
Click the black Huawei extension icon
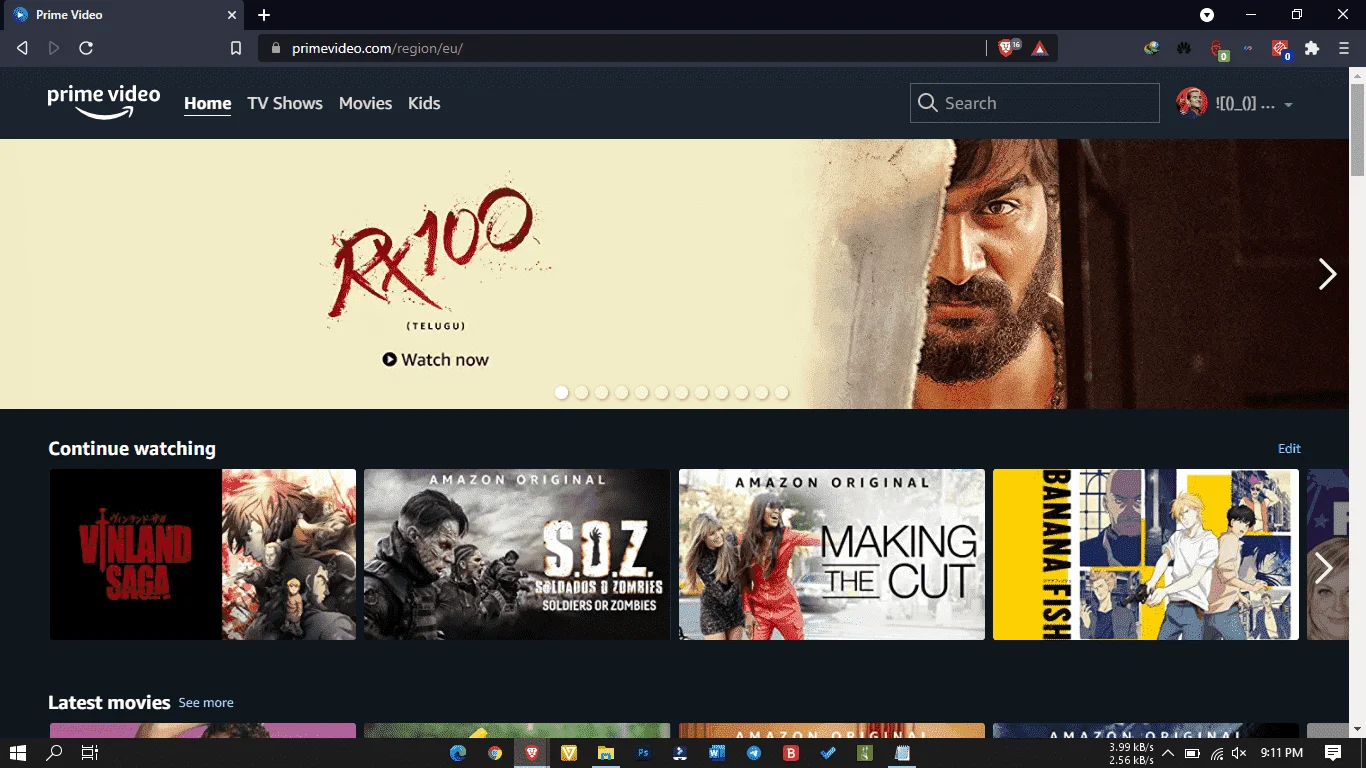click(x=1184, y=48)
